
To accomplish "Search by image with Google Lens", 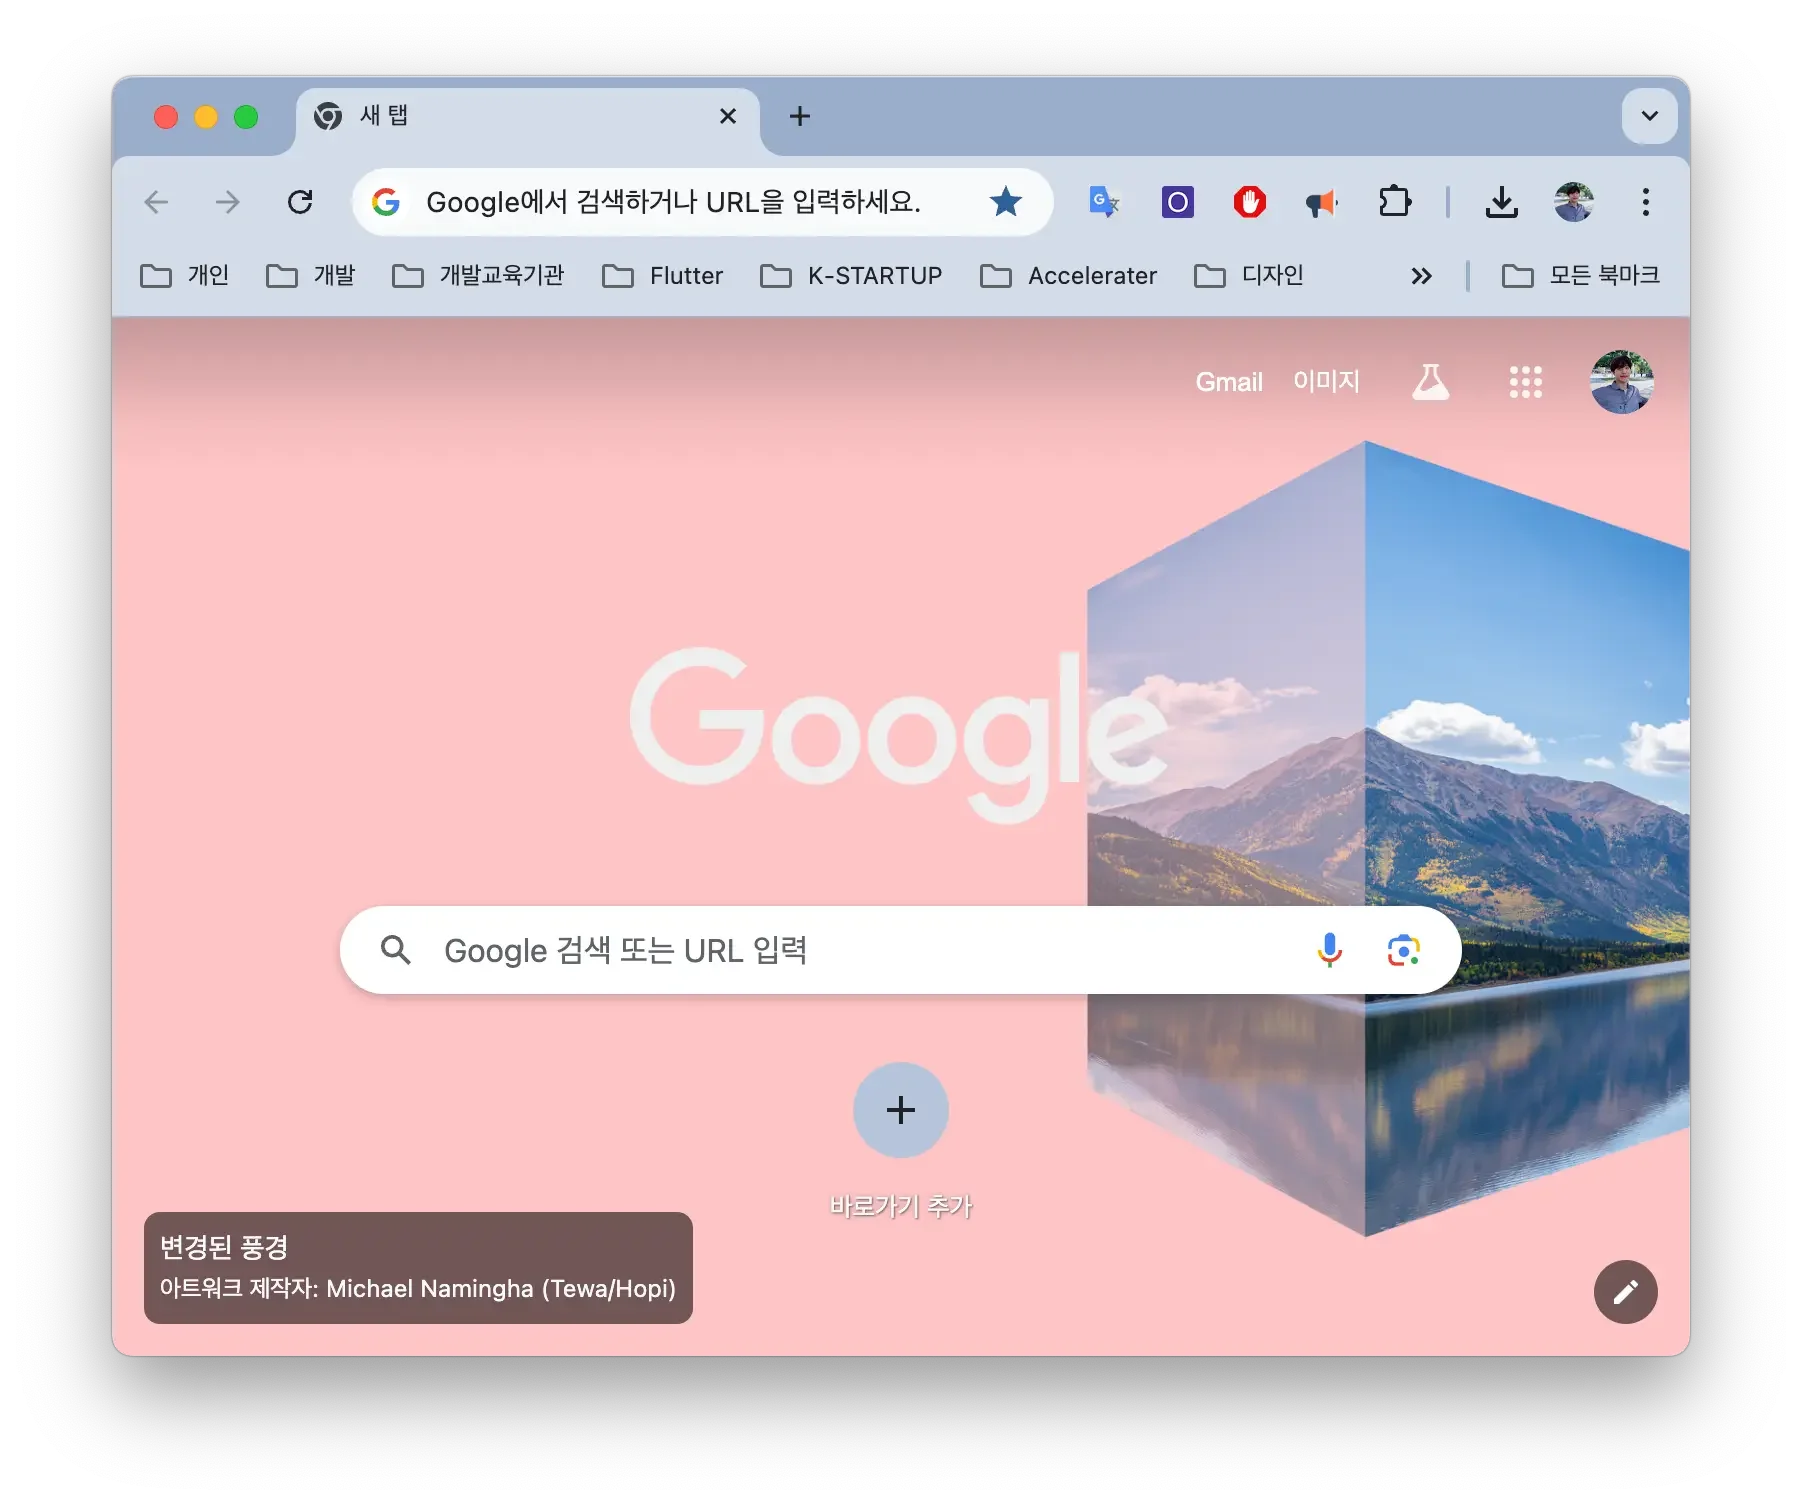I will 1403,950.
